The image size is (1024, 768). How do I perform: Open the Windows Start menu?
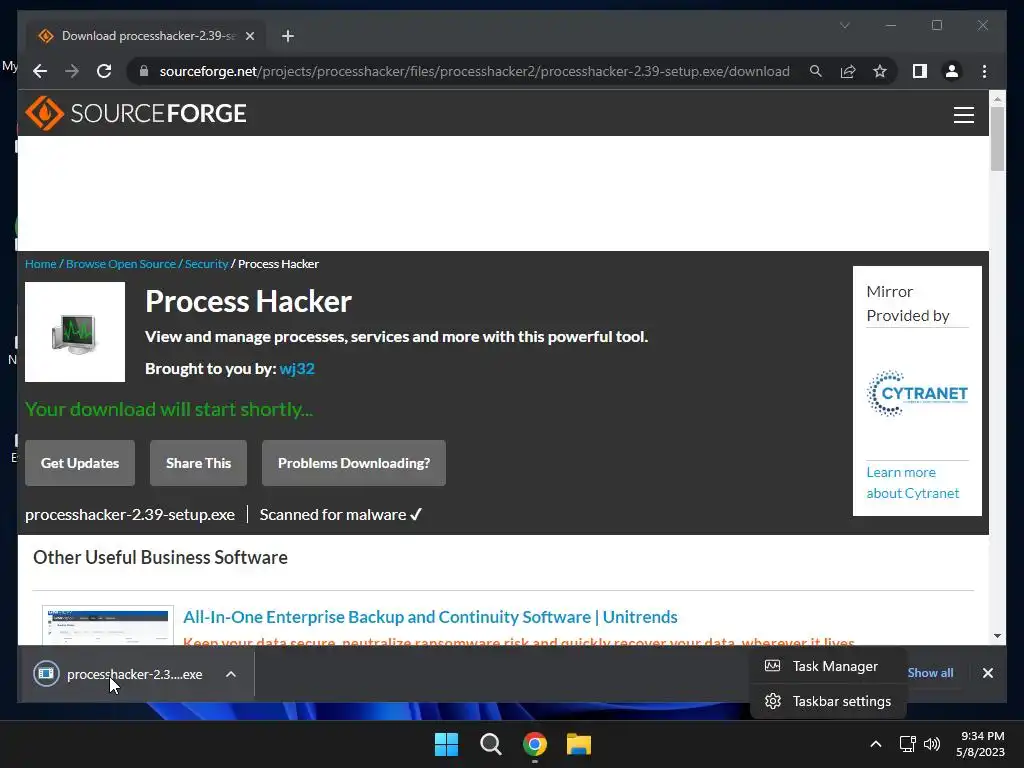tap(447, 744)
